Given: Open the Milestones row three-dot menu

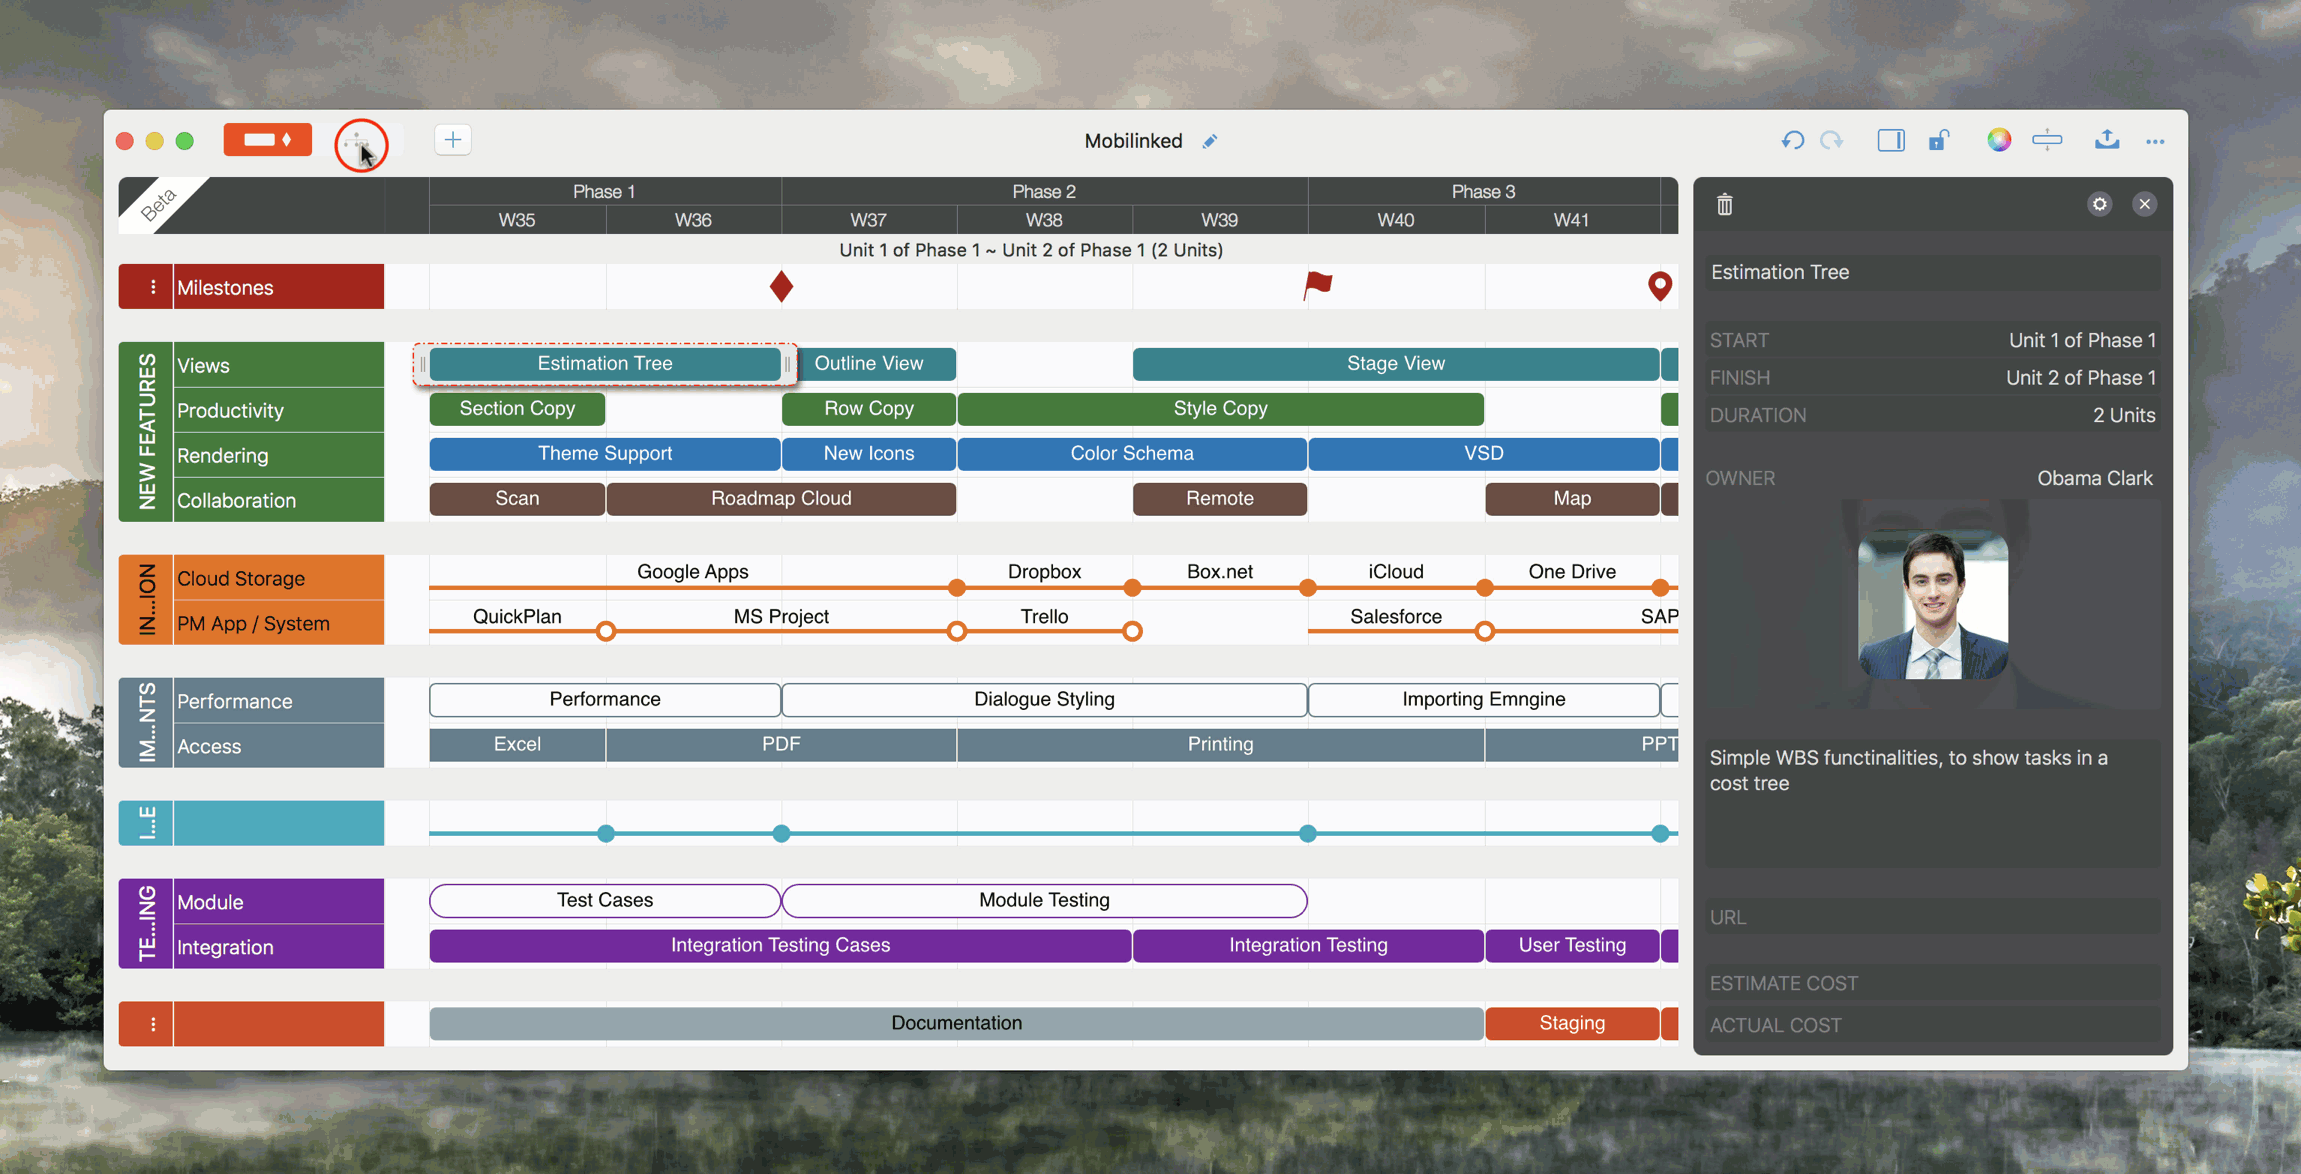Looking at the screenshot, I should (152, 287).
